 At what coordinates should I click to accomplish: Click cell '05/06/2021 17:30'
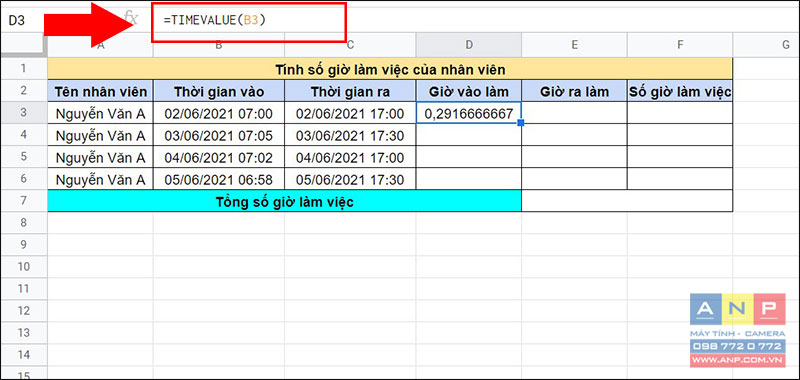coord(351,179)
